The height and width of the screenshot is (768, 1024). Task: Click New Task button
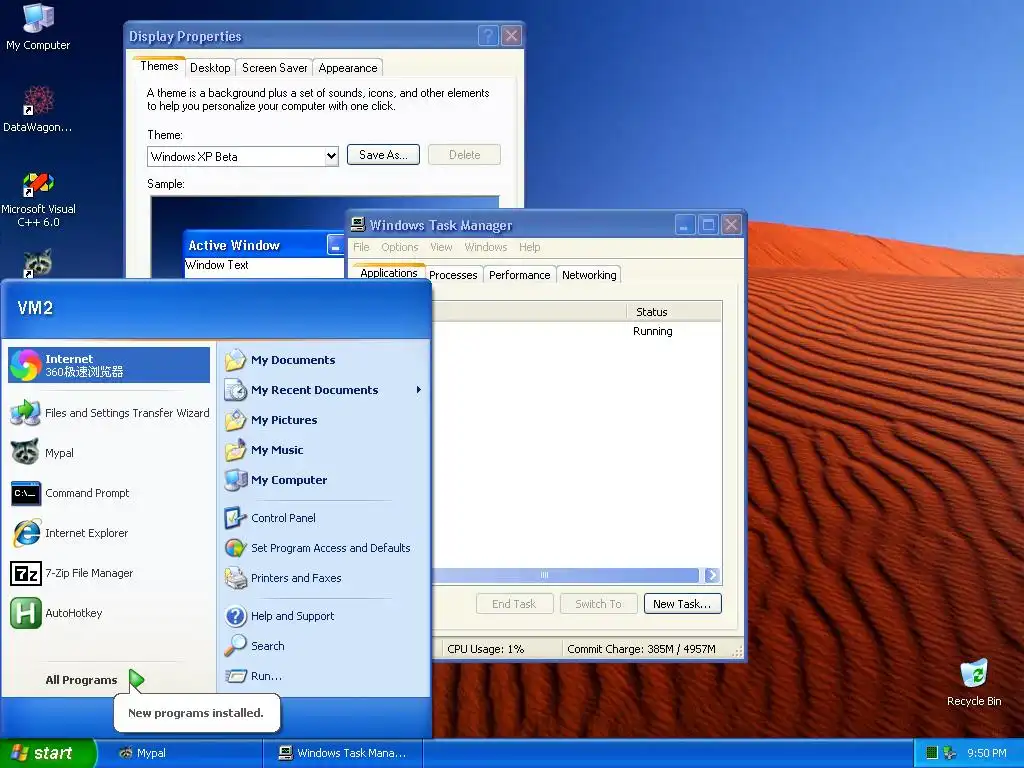click(x=682, y=604)
